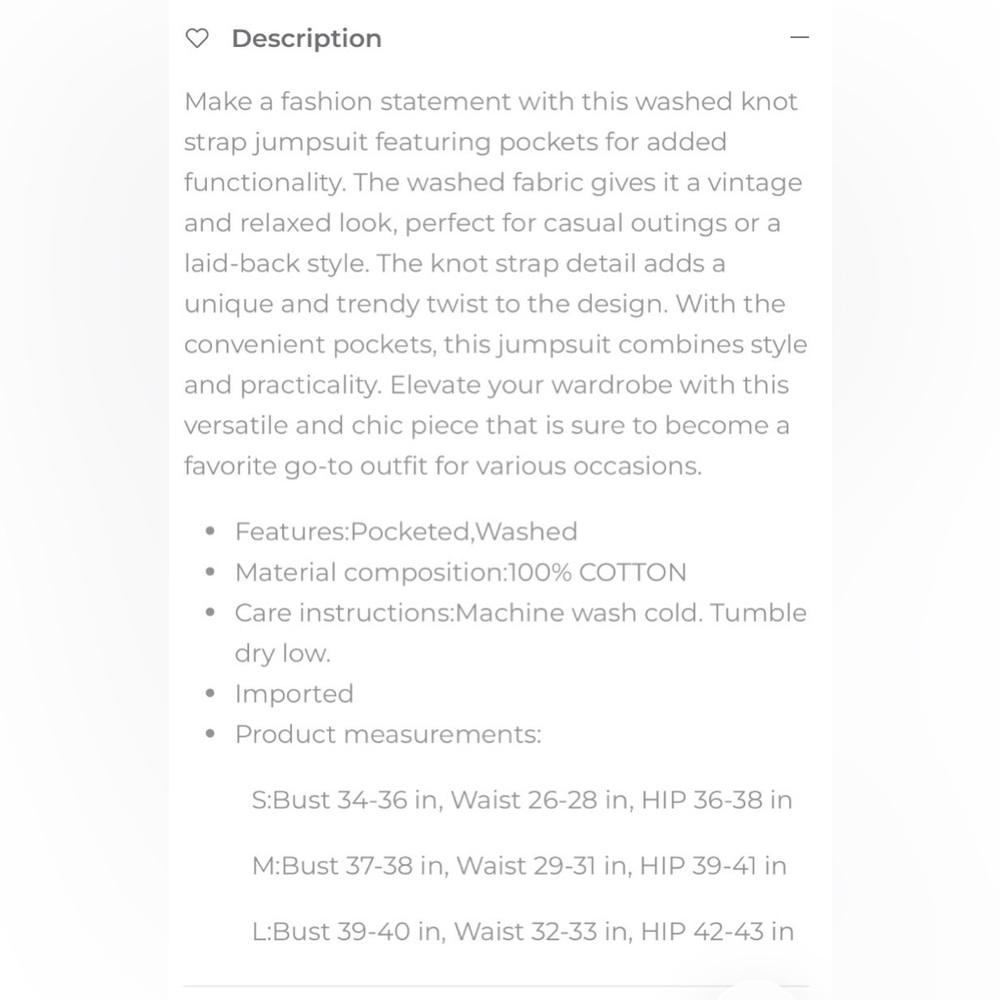Select the Material composition 100% COTTON line

tap(460, 572)
